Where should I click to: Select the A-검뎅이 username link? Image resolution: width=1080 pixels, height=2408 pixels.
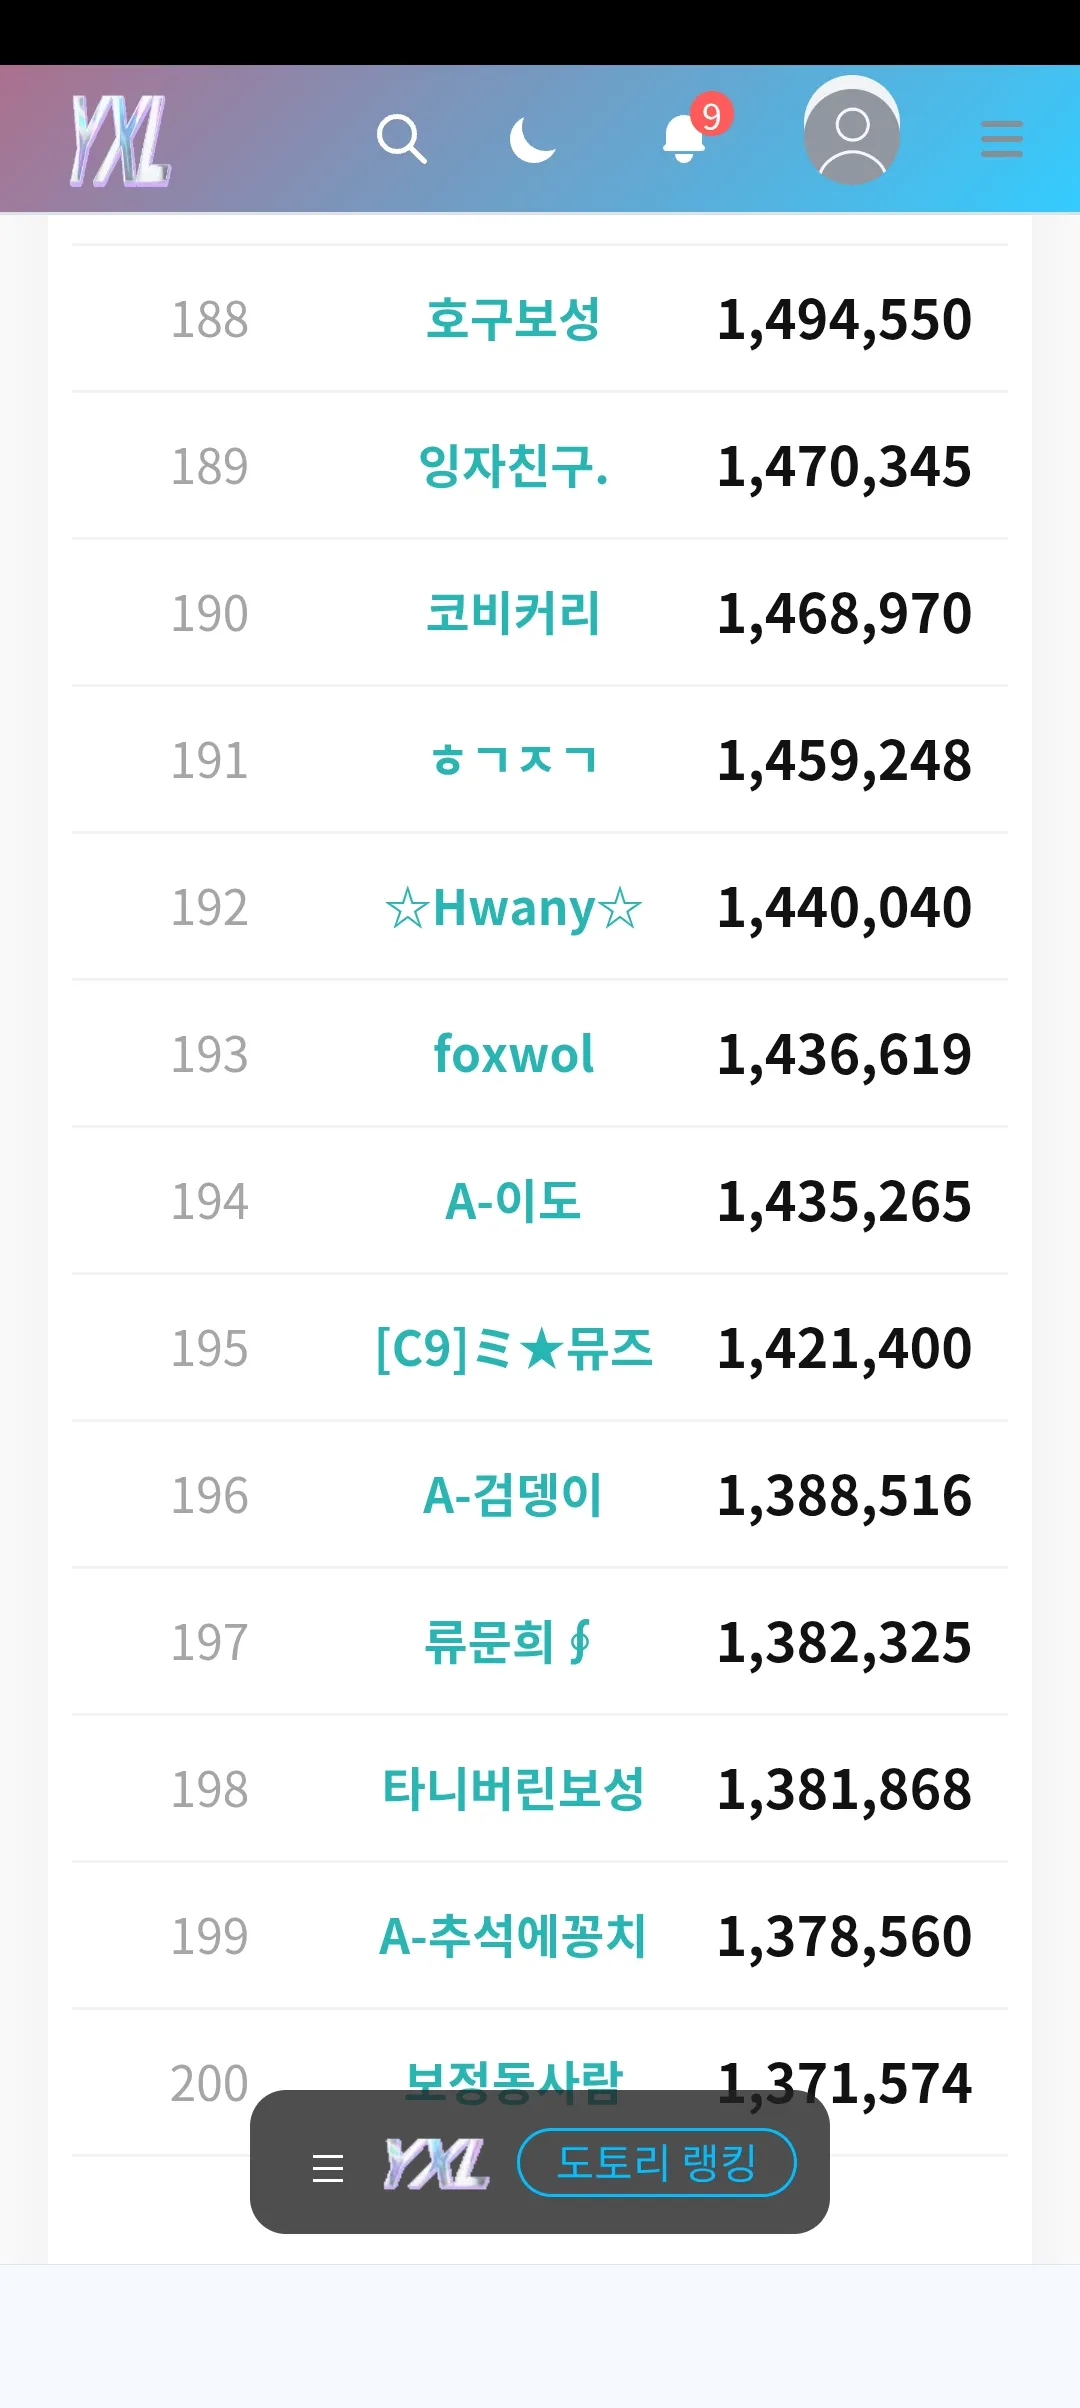point(513,1496)
